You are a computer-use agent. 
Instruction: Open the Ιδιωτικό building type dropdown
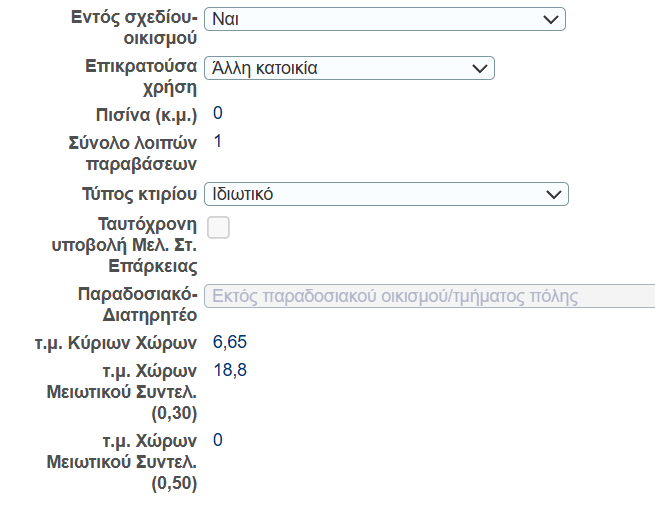click(x=386, y=194)
